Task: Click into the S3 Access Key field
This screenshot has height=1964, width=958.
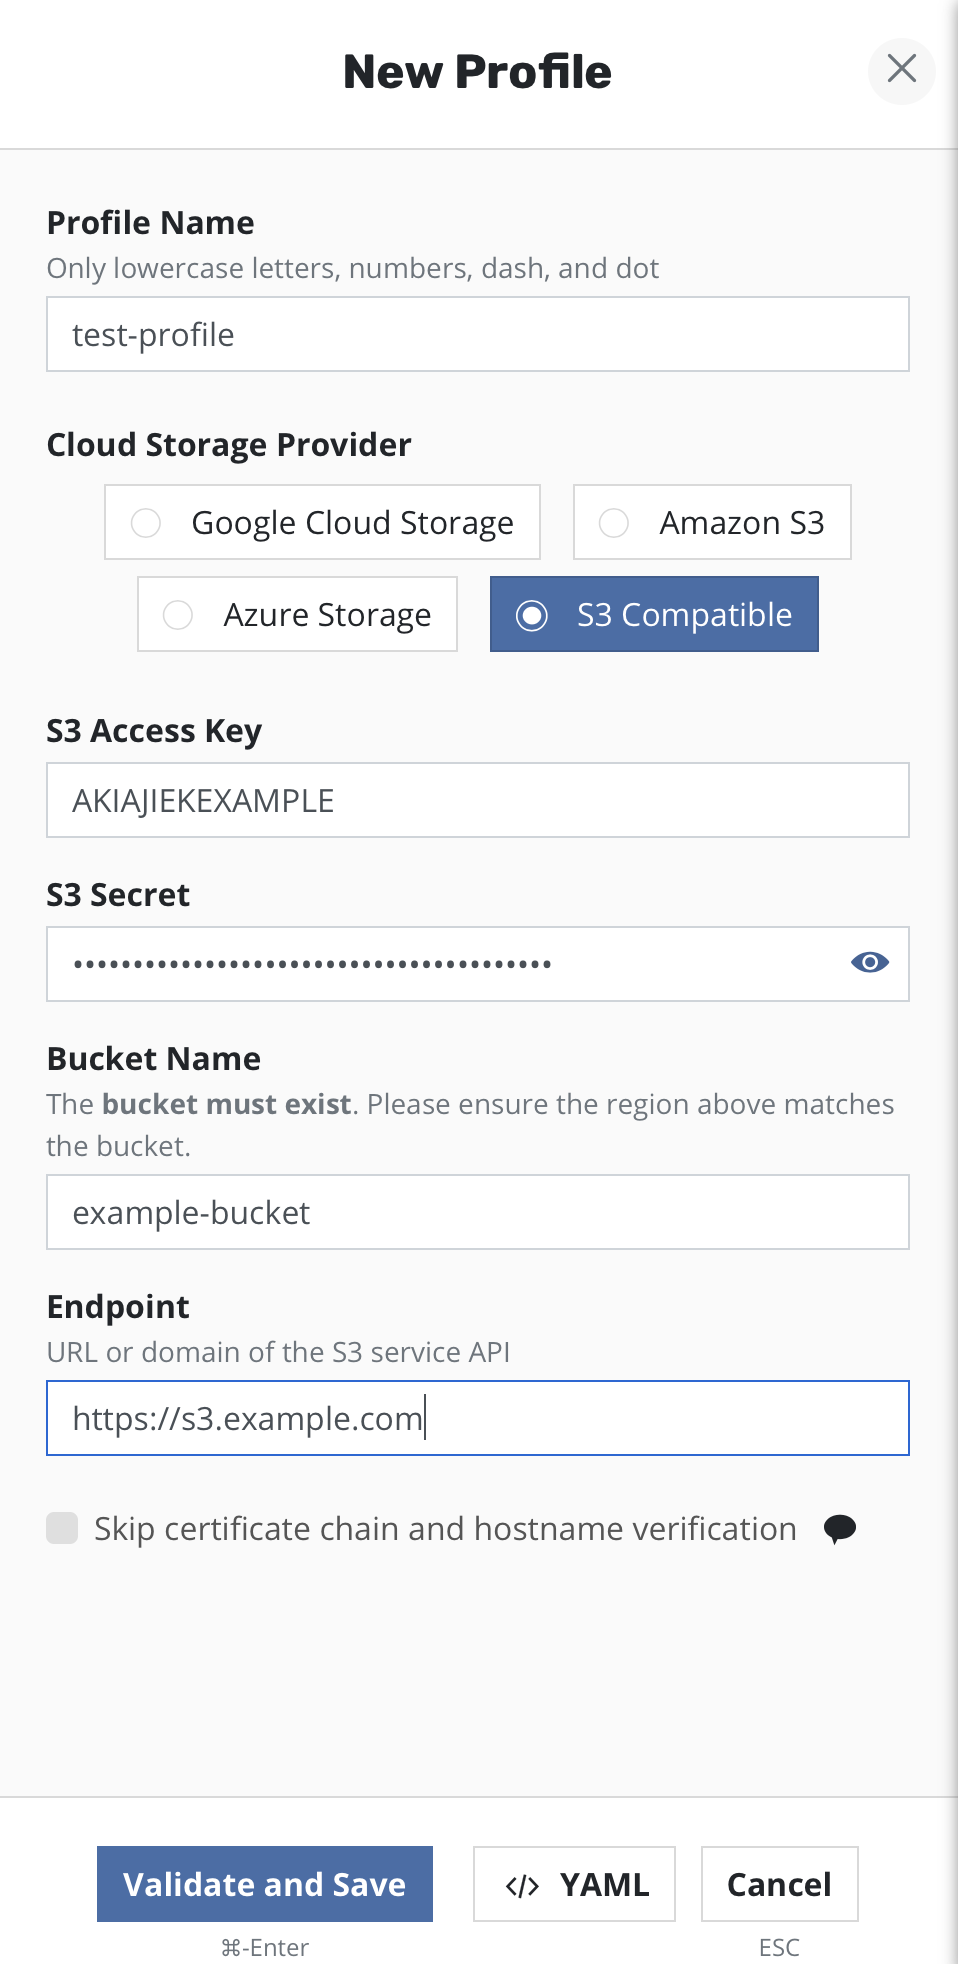Action: click(x=477, y=800)
